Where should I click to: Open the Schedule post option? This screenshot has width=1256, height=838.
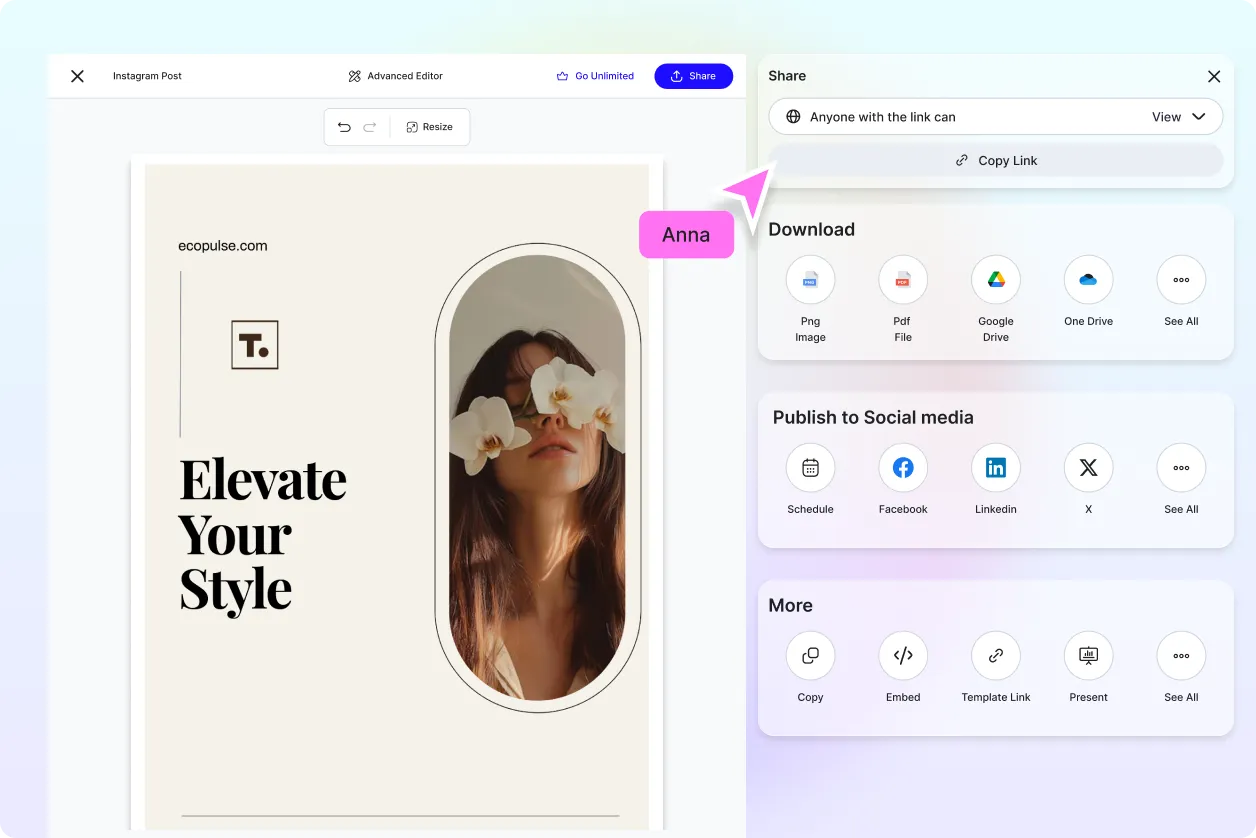point(810,468)
